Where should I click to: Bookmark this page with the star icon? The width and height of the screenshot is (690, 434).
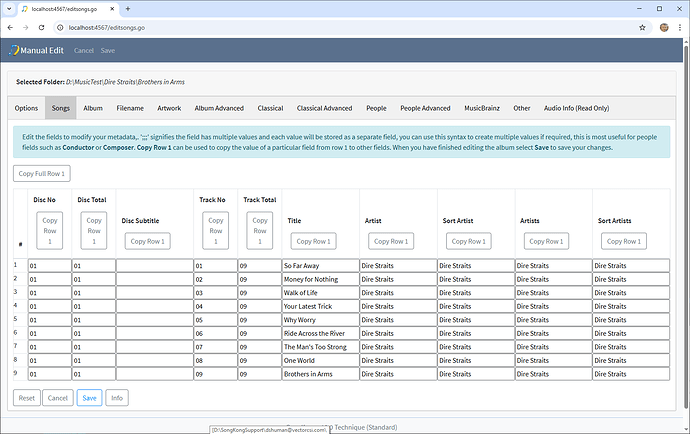pos(642,27)
